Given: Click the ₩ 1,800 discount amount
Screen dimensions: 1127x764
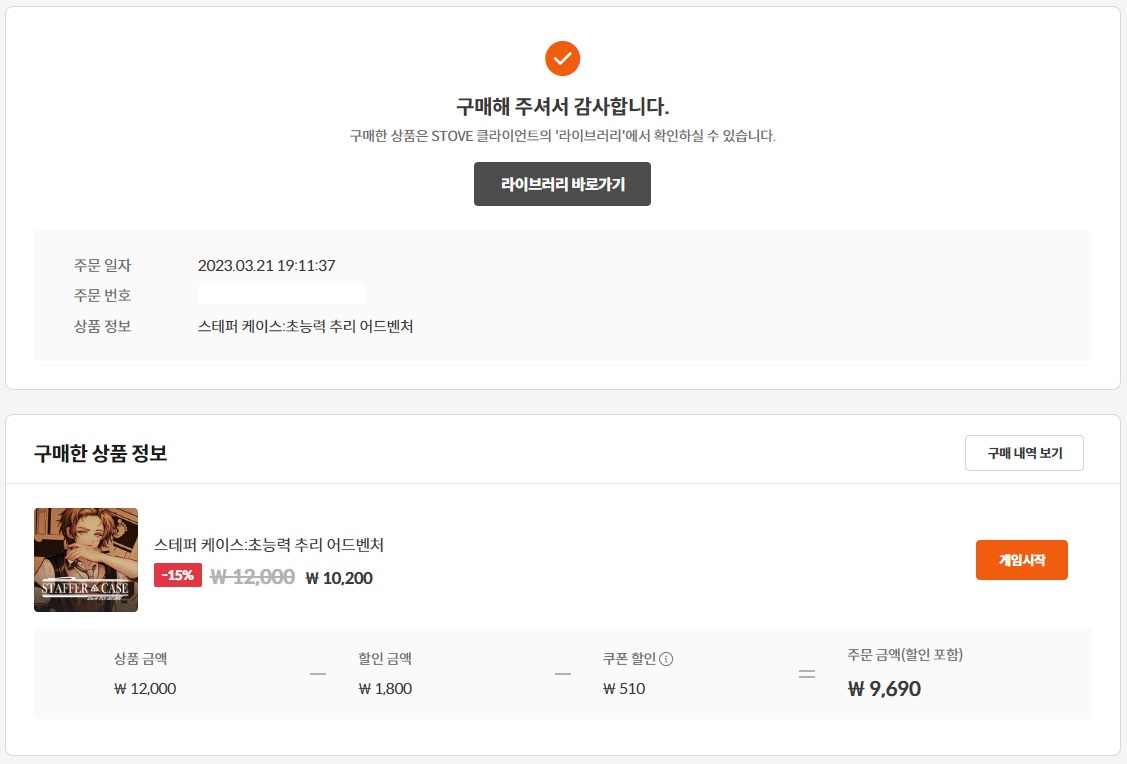Looking at the screenshot, I should click(385, 688).
